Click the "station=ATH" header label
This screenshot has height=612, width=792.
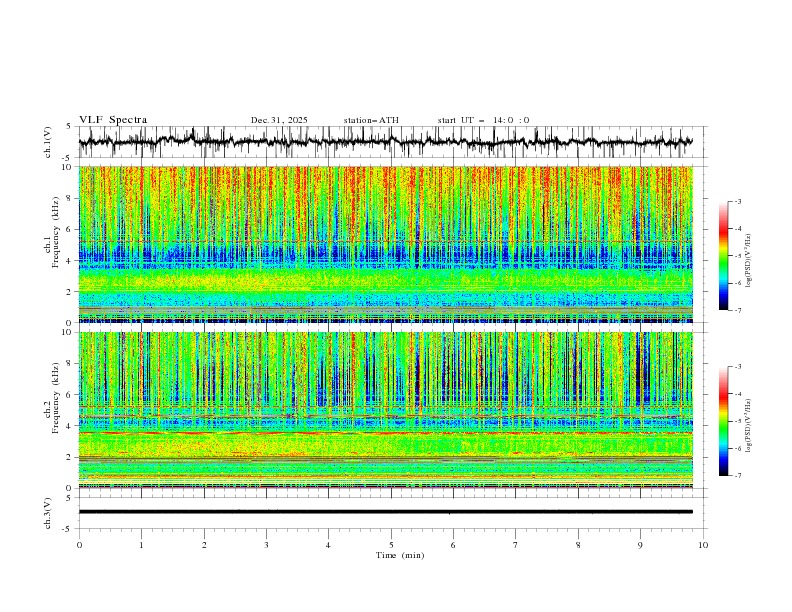(x=371, y=120)
